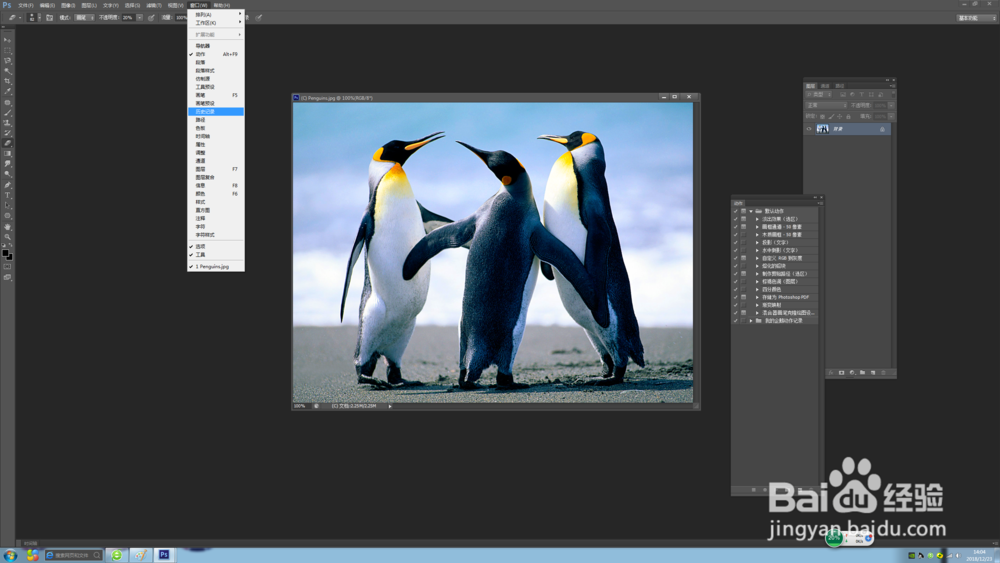Select the Gradient tool
The width and height of the screenshot is (1000, 563).
(8, 154)
